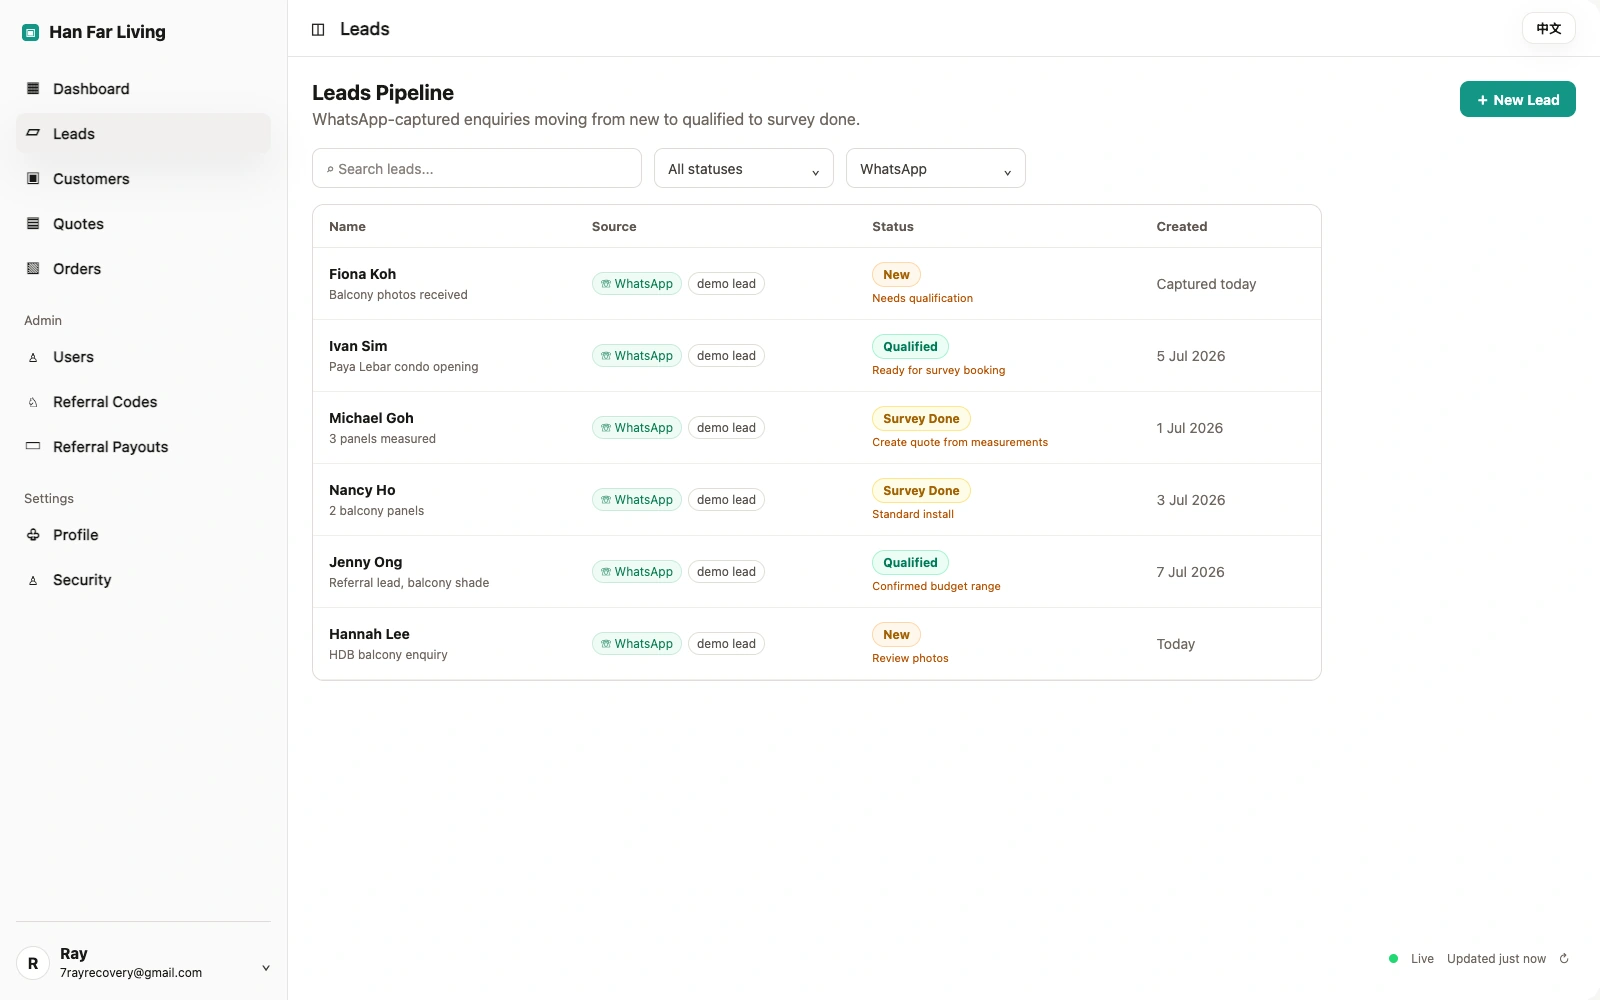Click 'Updated just now' status text
The image size is (1600, 1000).
click(x=1496, y=959)
